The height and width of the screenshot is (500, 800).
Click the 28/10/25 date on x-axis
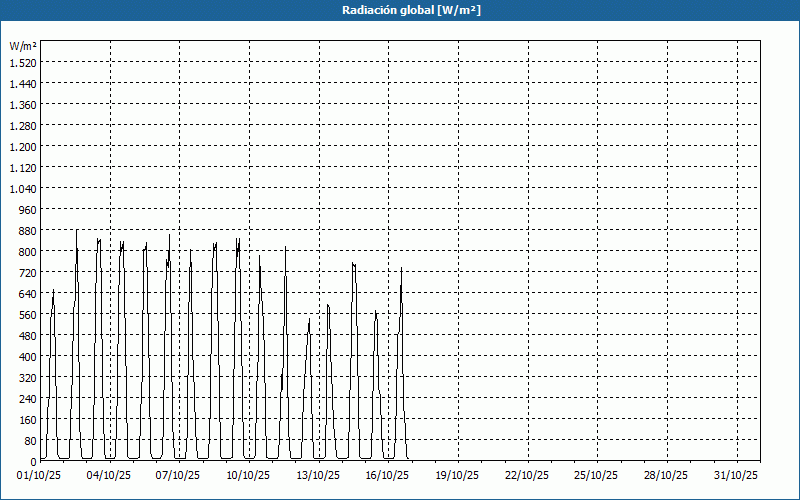[667, 476]
